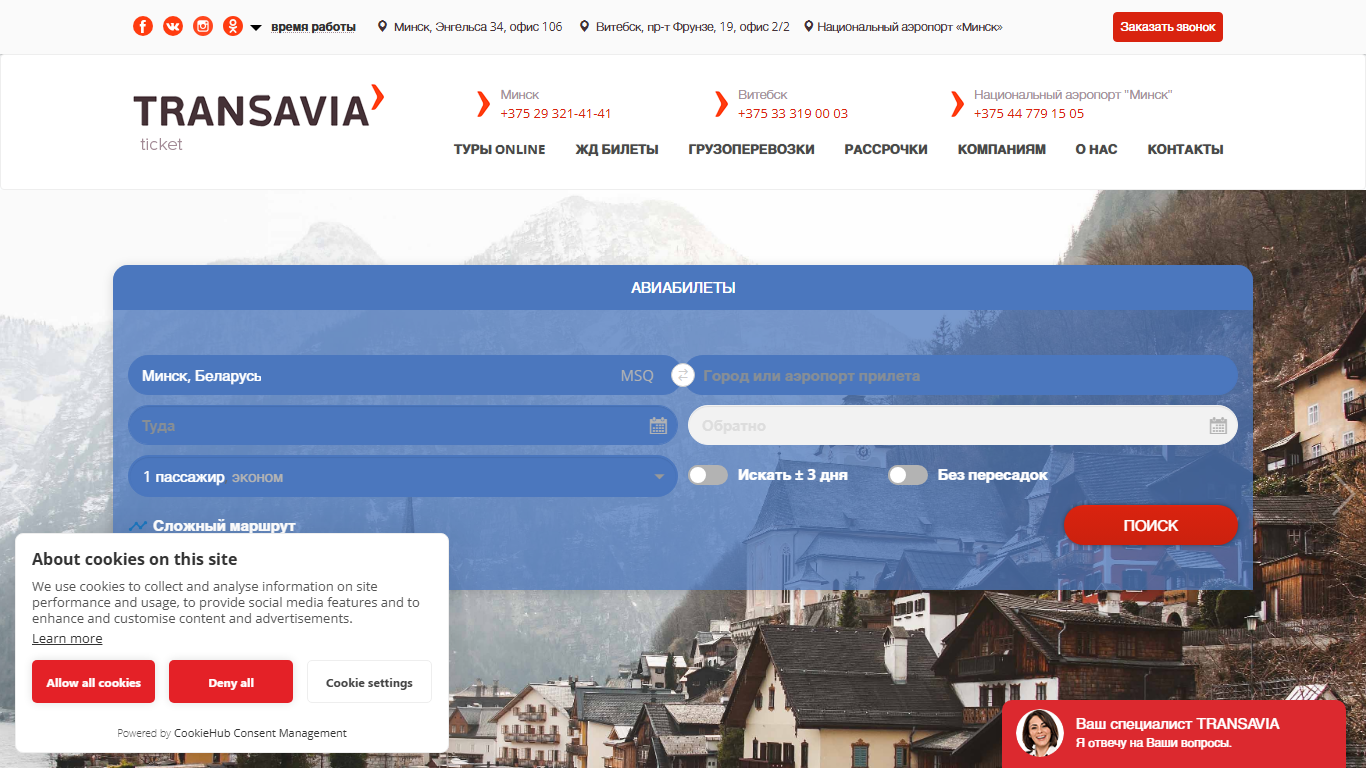
Task: Click the arrival city or airport field
Action: point(963,376)
